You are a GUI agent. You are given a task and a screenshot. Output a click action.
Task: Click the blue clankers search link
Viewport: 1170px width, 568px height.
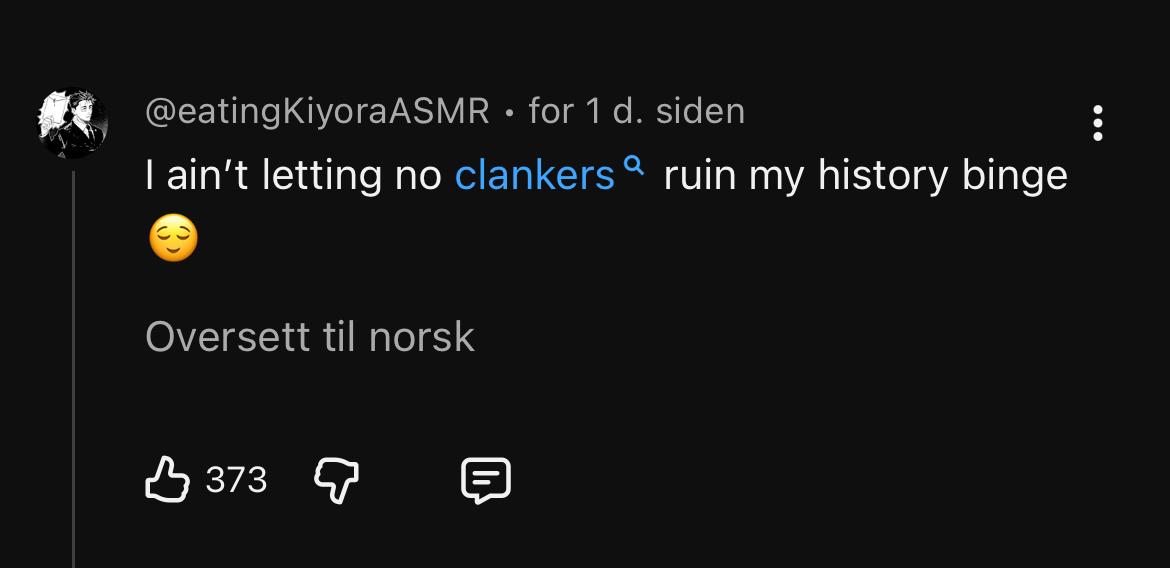tap(534, 176)
